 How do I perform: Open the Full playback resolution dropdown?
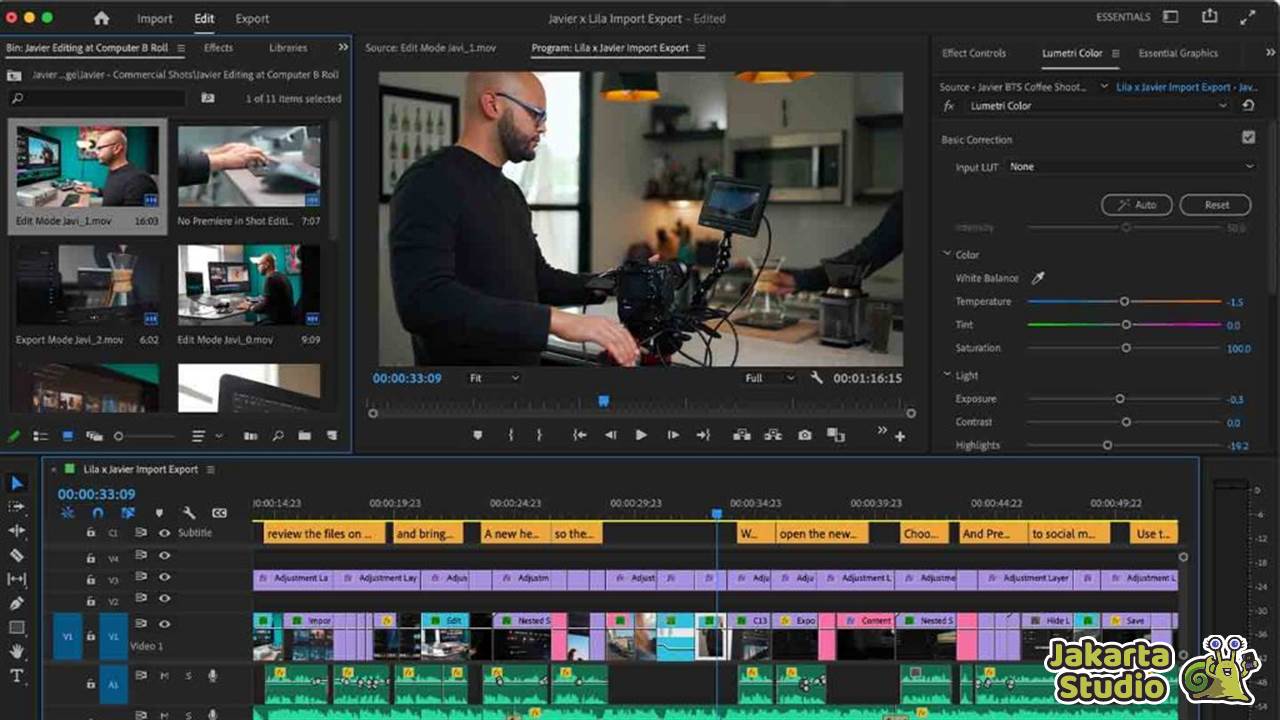coord(769,378)
